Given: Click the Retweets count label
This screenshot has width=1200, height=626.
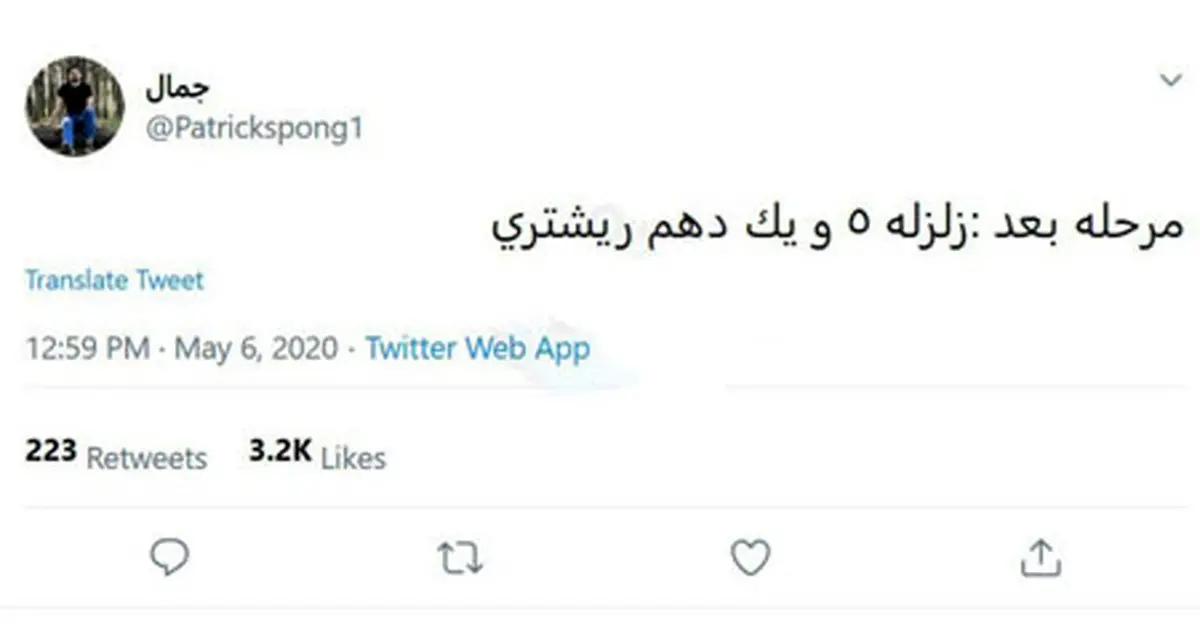Looking at the screenshot, I should (147, 458).
